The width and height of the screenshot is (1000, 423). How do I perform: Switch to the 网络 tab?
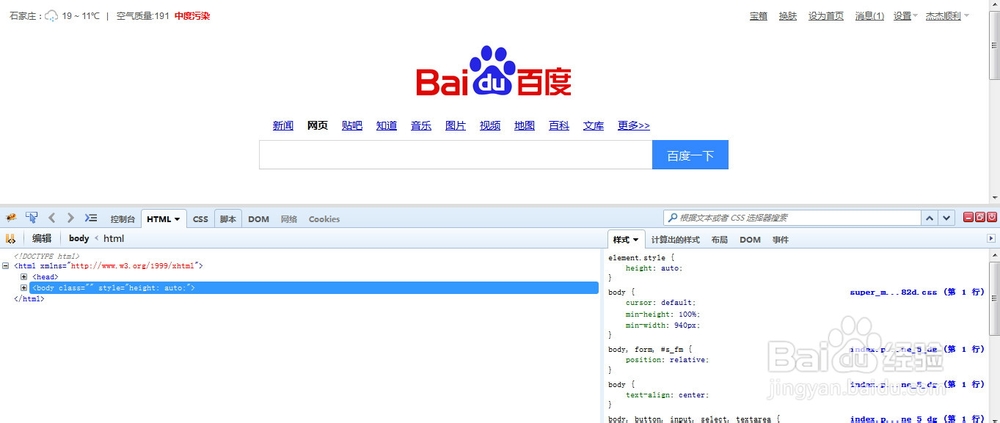pos(289,219)
